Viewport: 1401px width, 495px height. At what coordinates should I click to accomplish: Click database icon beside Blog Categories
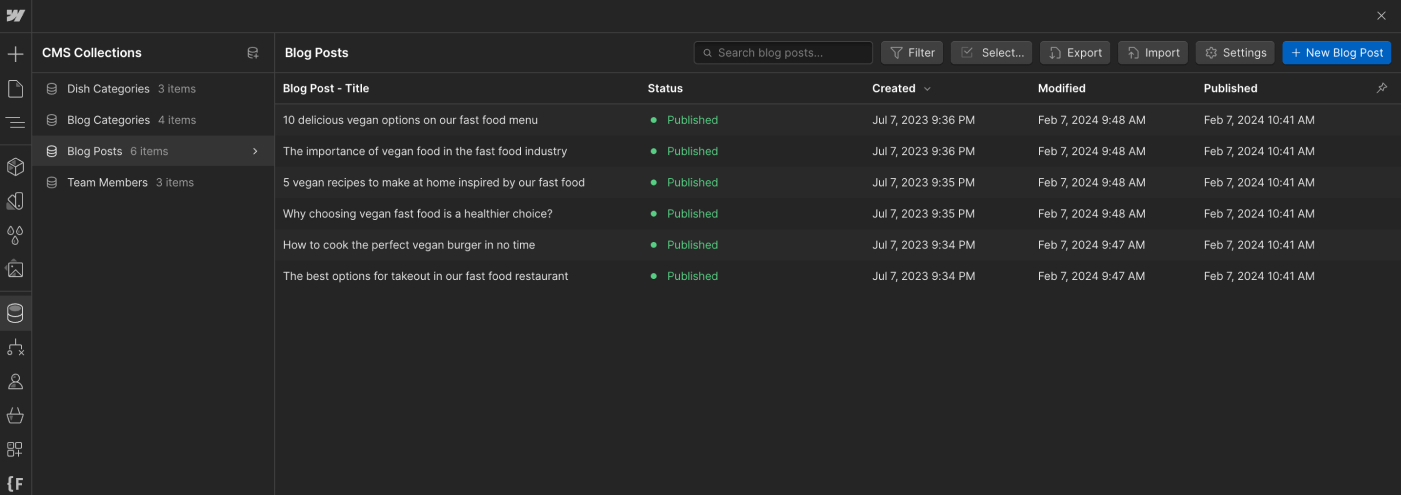tap(52, 120)
